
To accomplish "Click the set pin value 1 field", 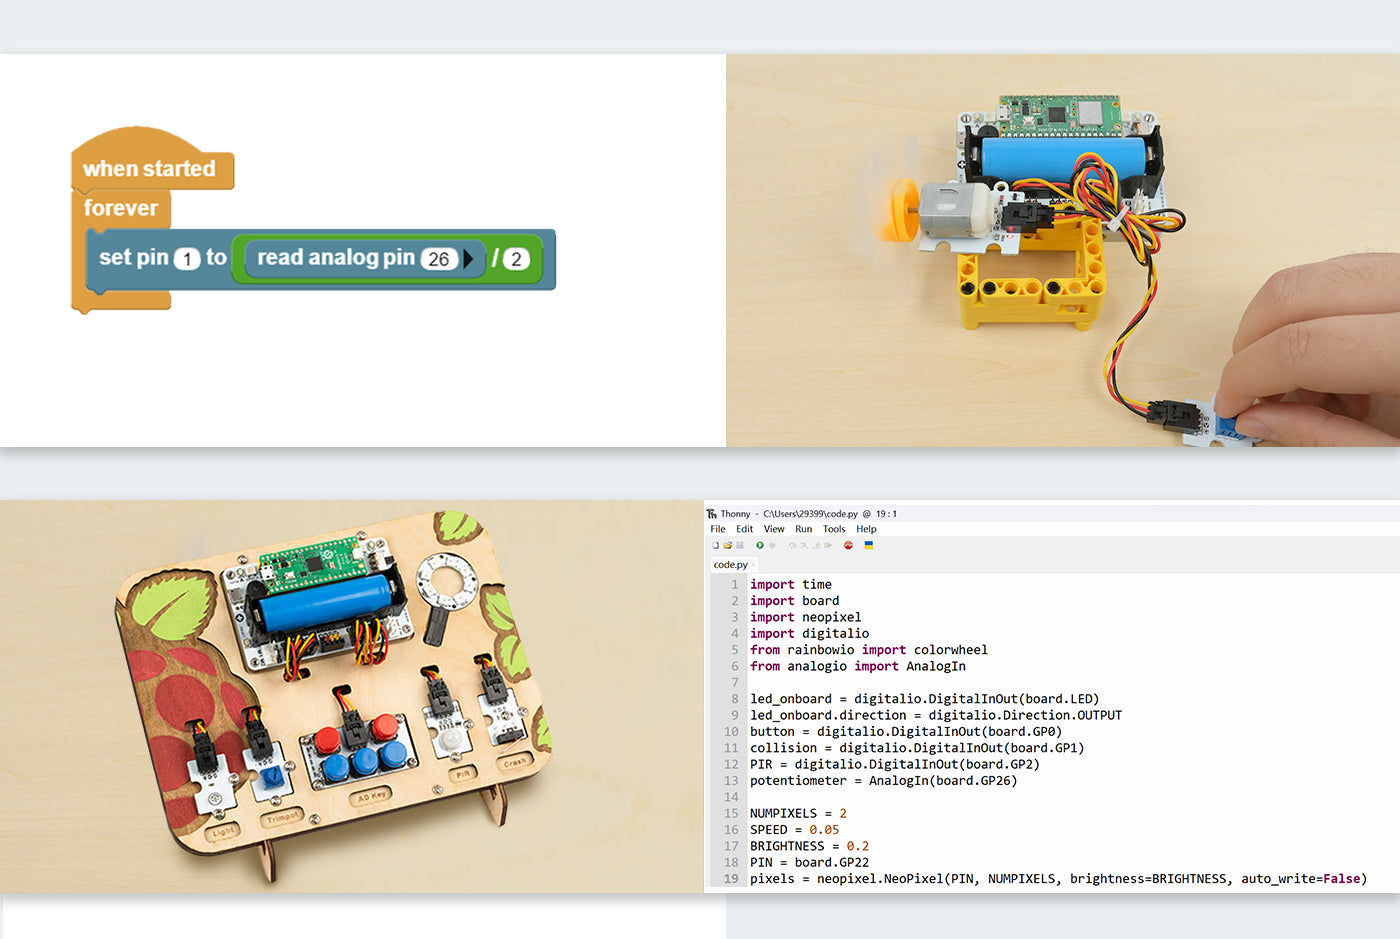I will [187, 259].
